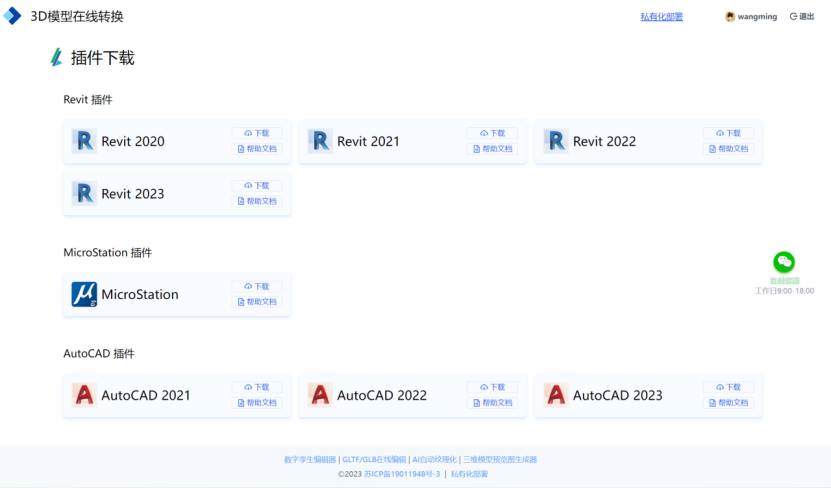
Task: Open help document for Revit 2020
Action: [x=257, y=149]
